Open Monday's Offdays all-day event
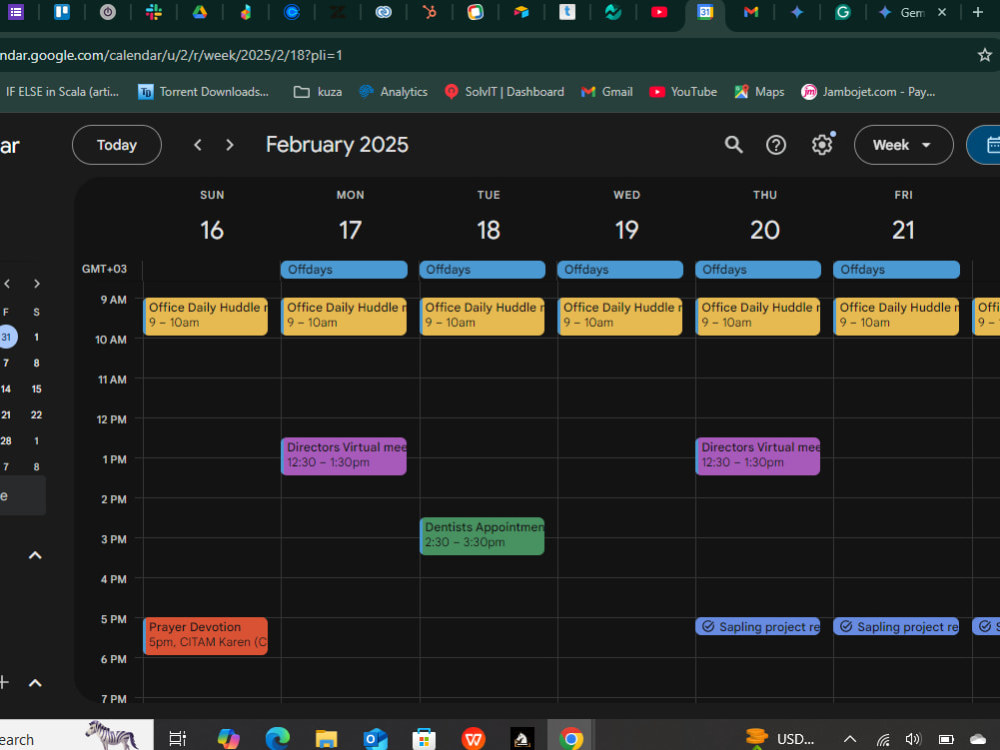 [x=344, y=270]
